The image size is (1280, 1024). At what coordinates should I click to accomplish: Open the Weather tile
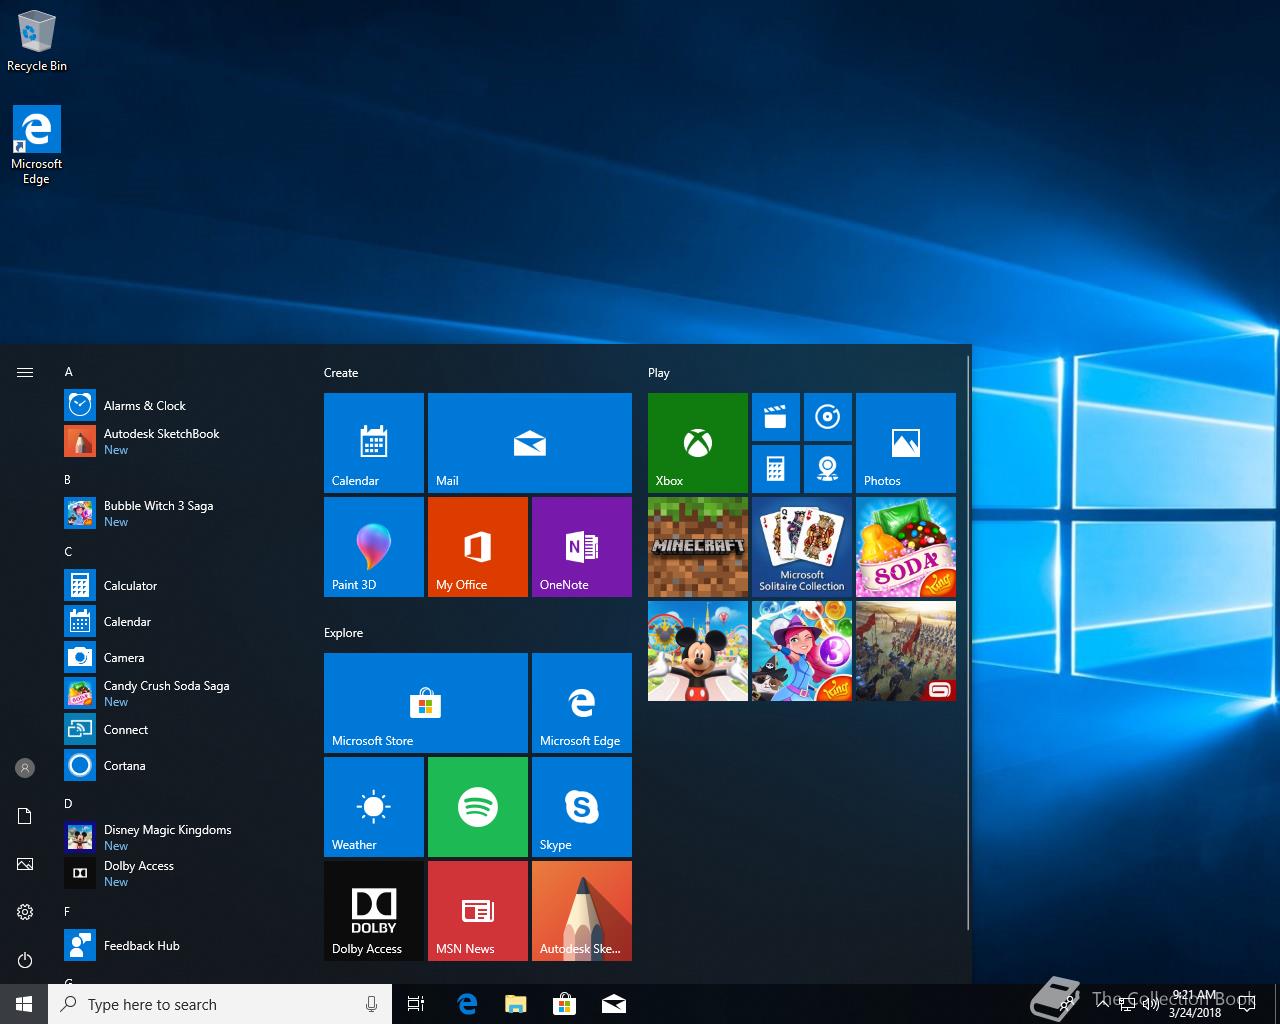(x=374, y=807)
